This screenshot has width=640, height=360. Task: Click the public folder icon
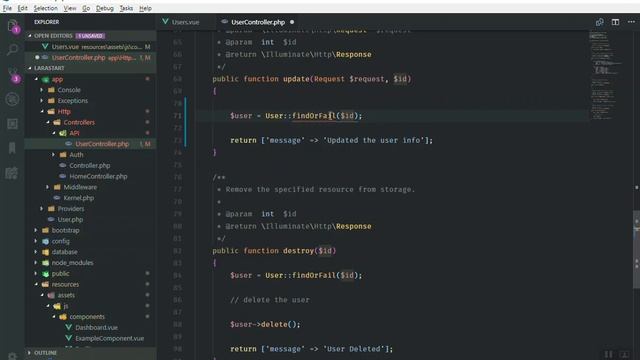(46, 273)
